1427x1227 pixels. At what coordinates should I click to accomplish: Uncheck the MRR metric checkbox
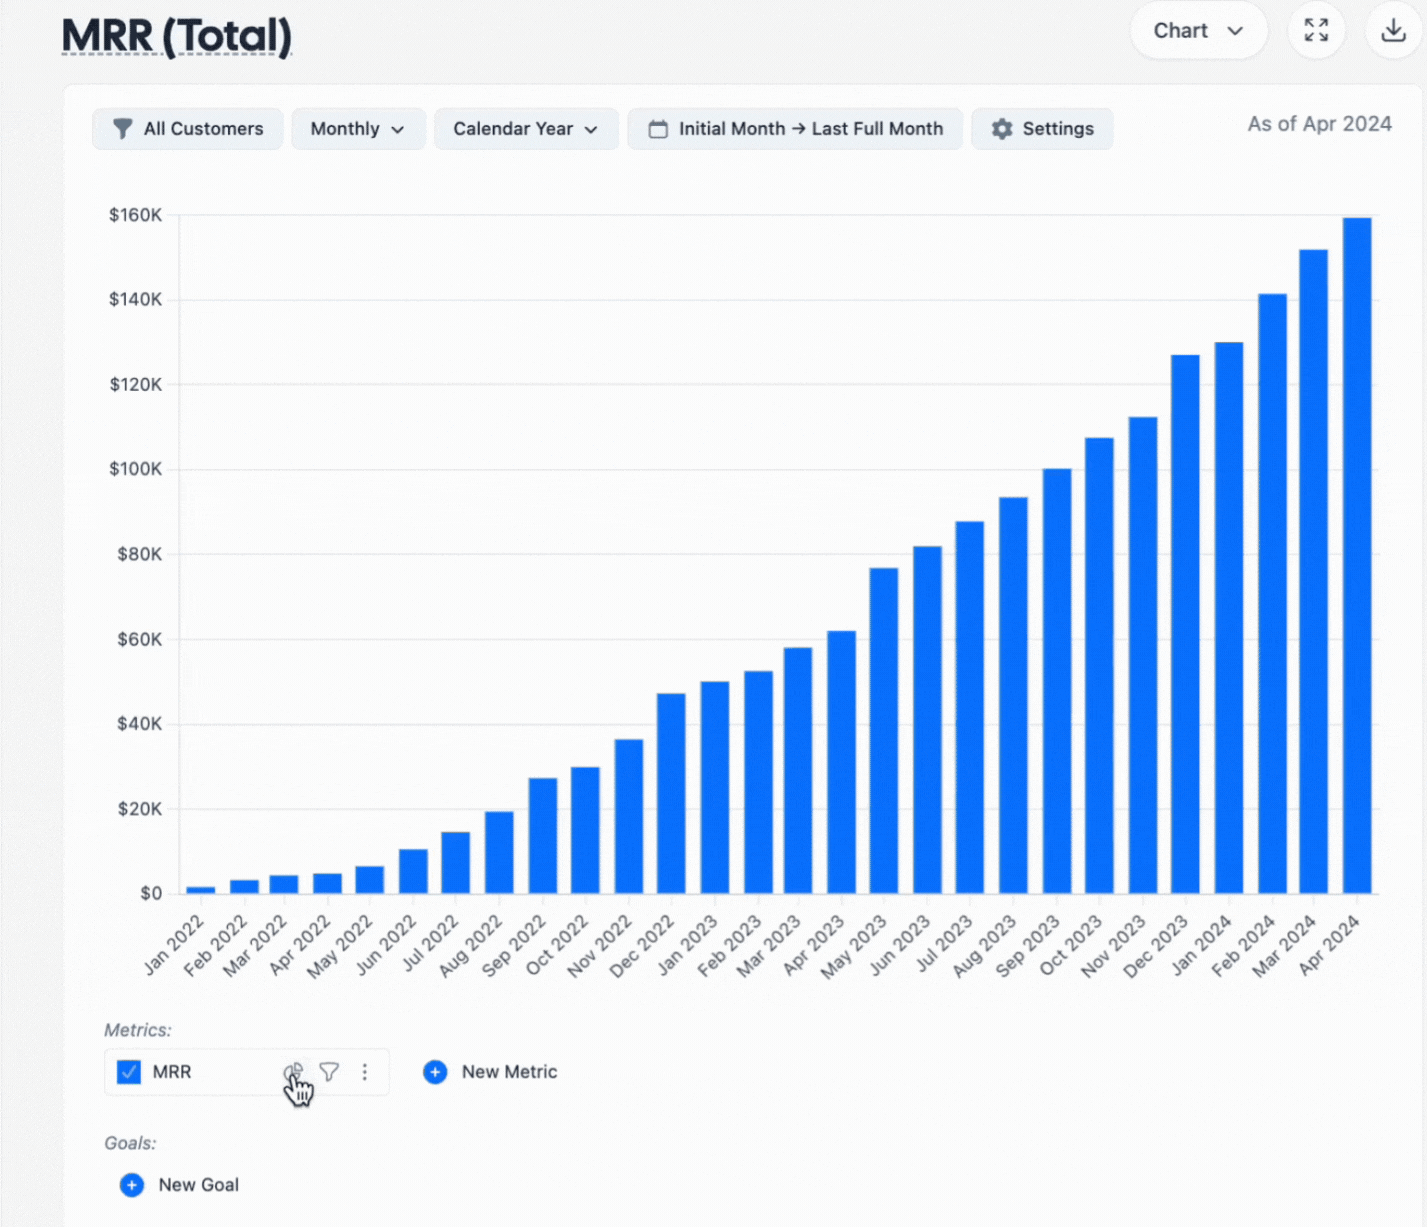129,1072
